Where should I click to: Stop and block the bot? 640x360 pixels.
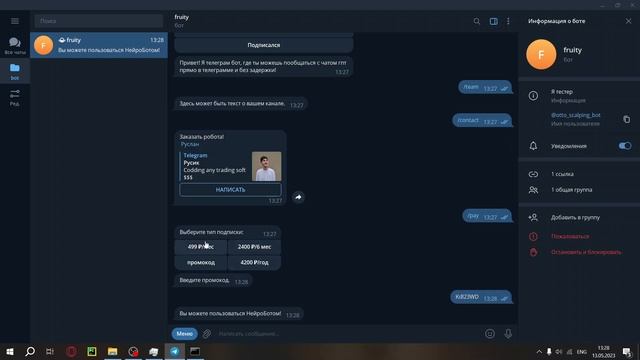(586, 252)
